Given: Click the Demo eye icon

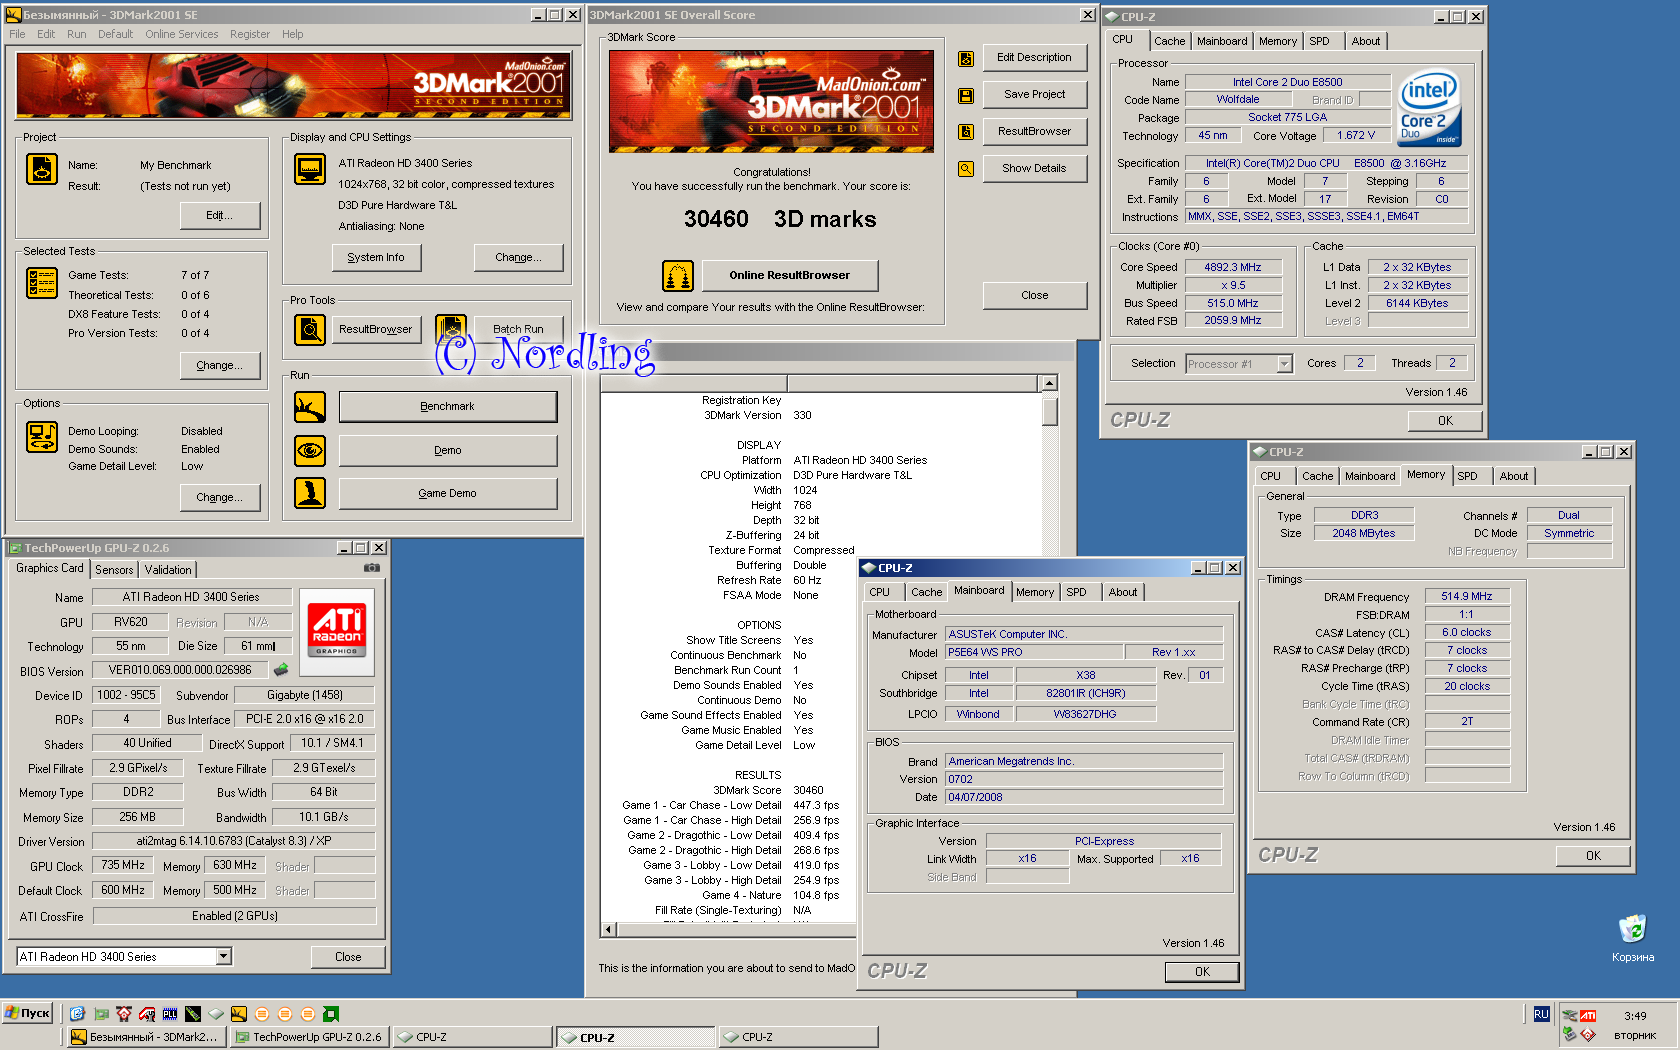Looking at the screenshot, I should [x=310, y=450].
